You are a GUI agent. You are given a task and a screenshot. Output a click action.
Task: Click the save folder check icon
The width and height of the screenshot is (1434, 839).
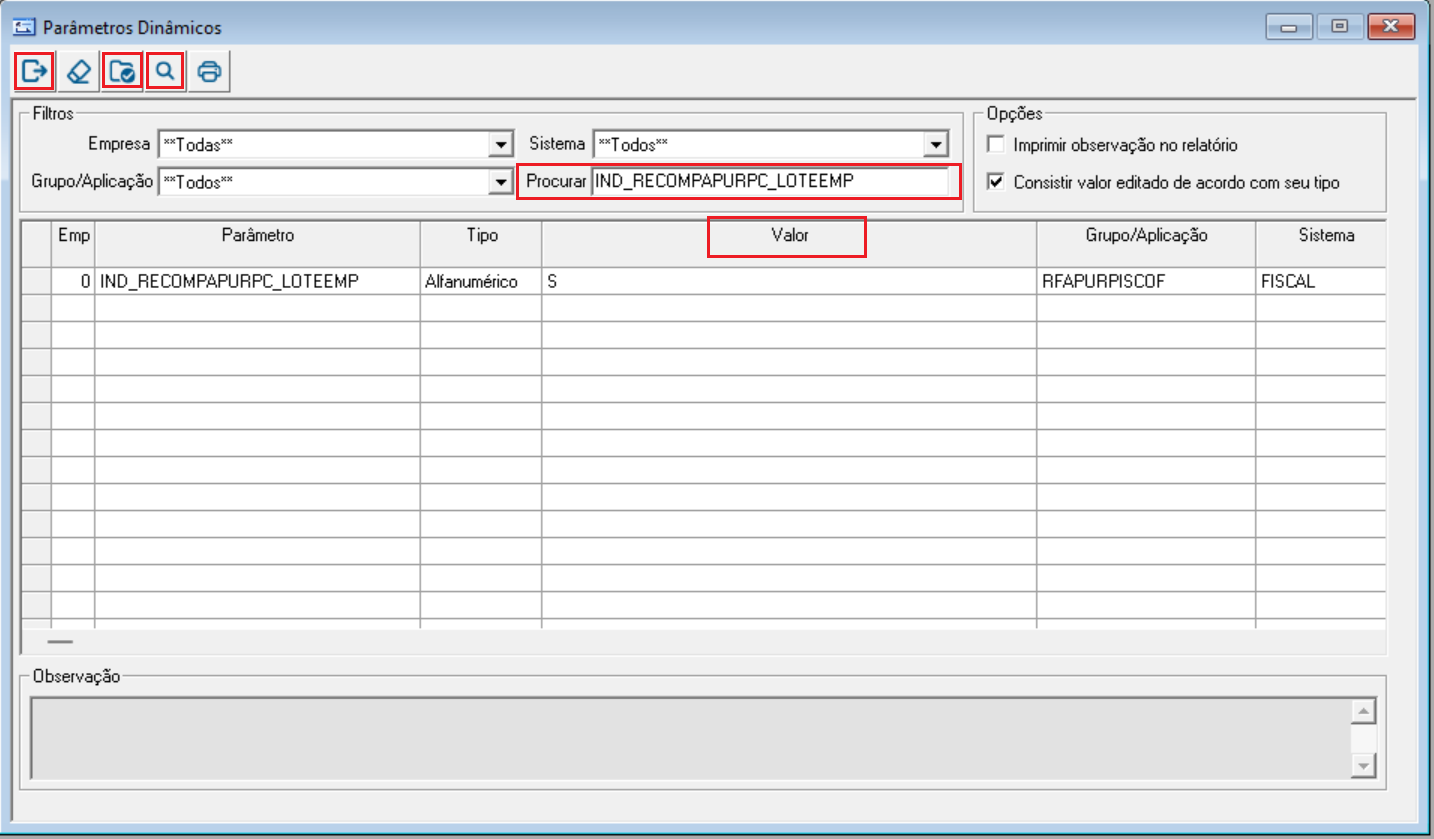122,72
